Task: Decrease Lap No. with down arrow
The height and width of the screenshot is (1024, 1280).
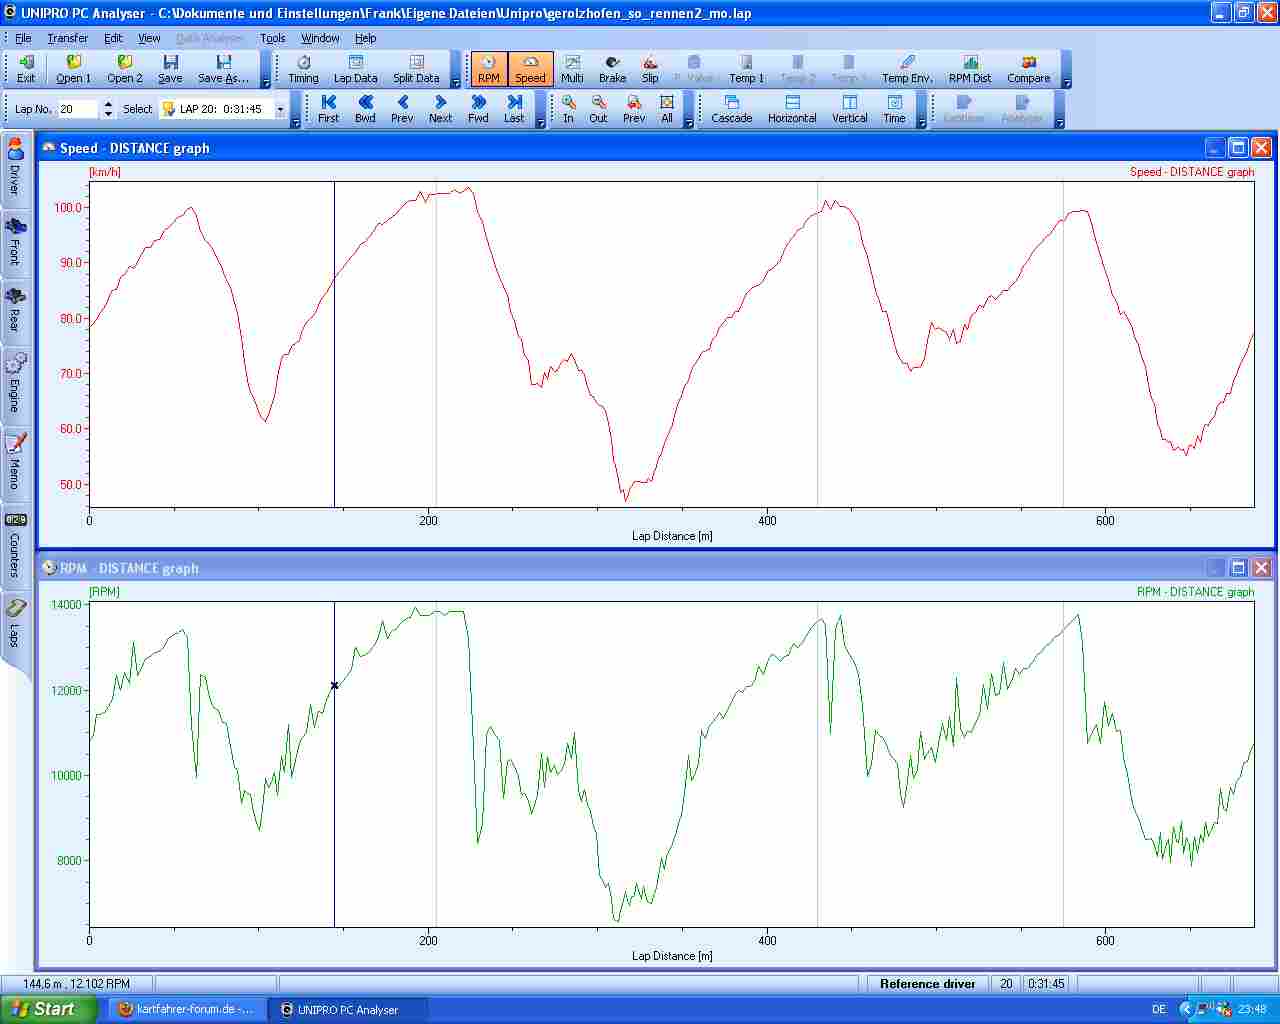Action: 109,114
